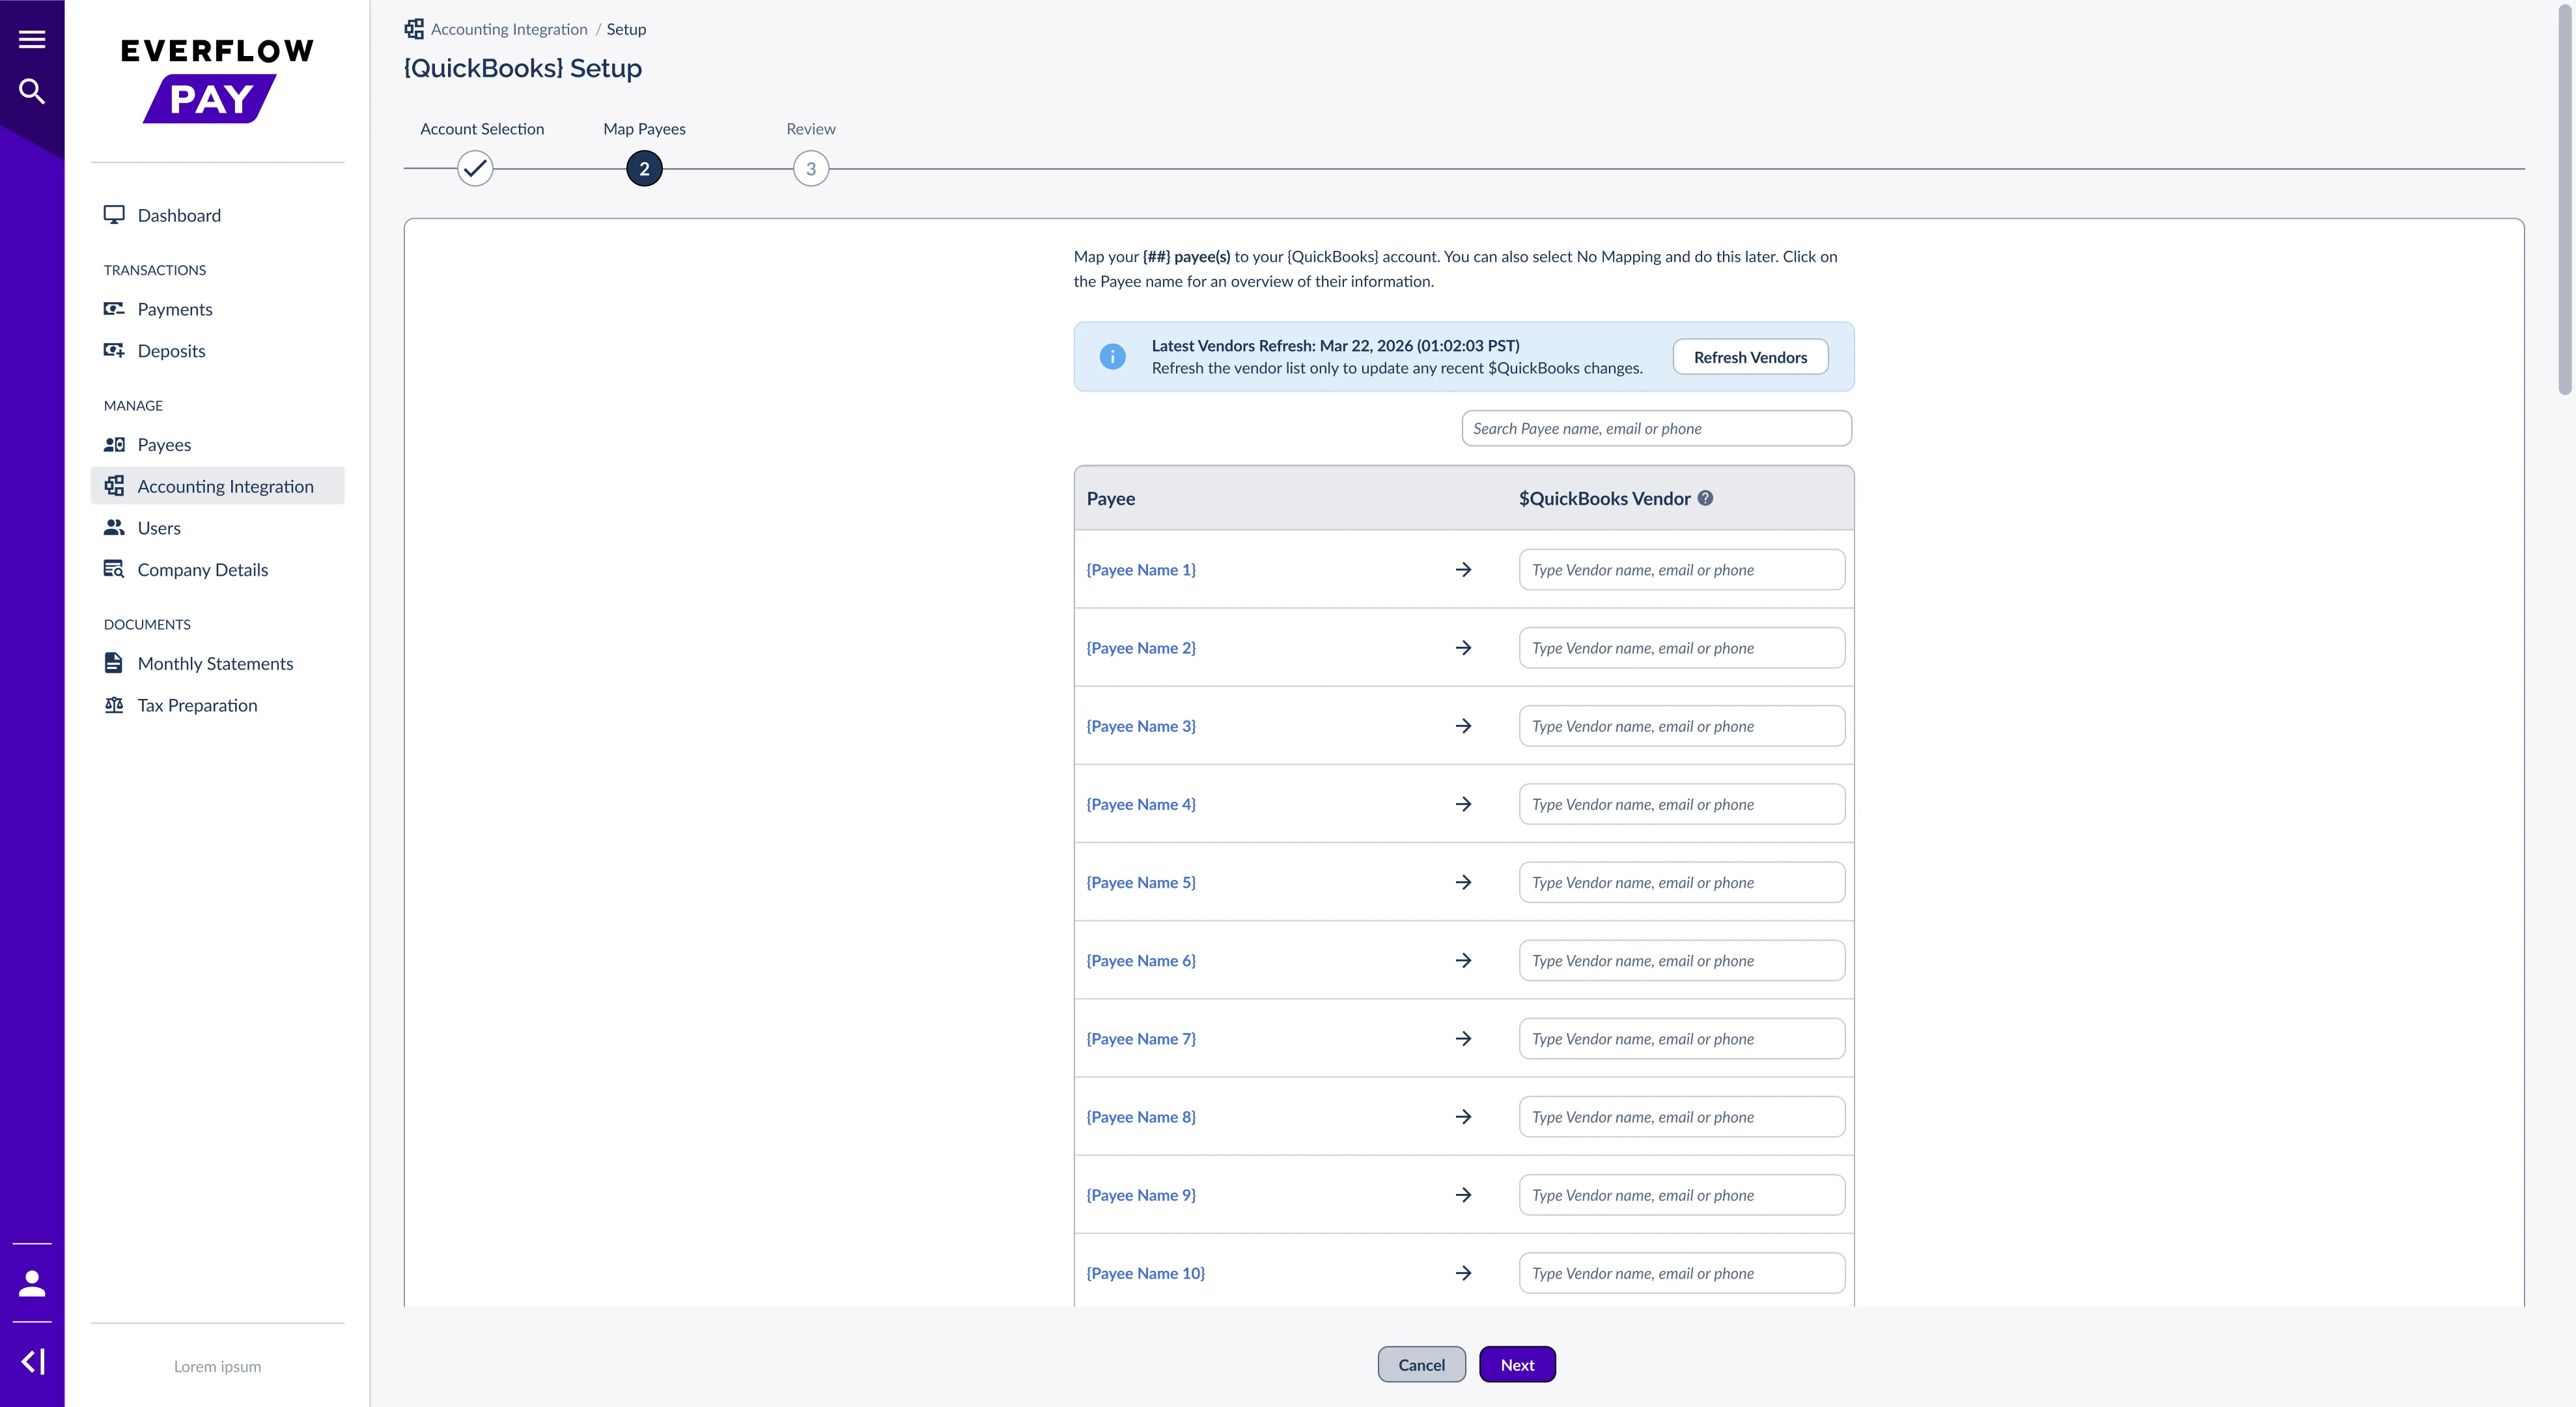Click the Company Details sidebar icon
This screenshot has width=2576, height=1407.
coord(114,569)
